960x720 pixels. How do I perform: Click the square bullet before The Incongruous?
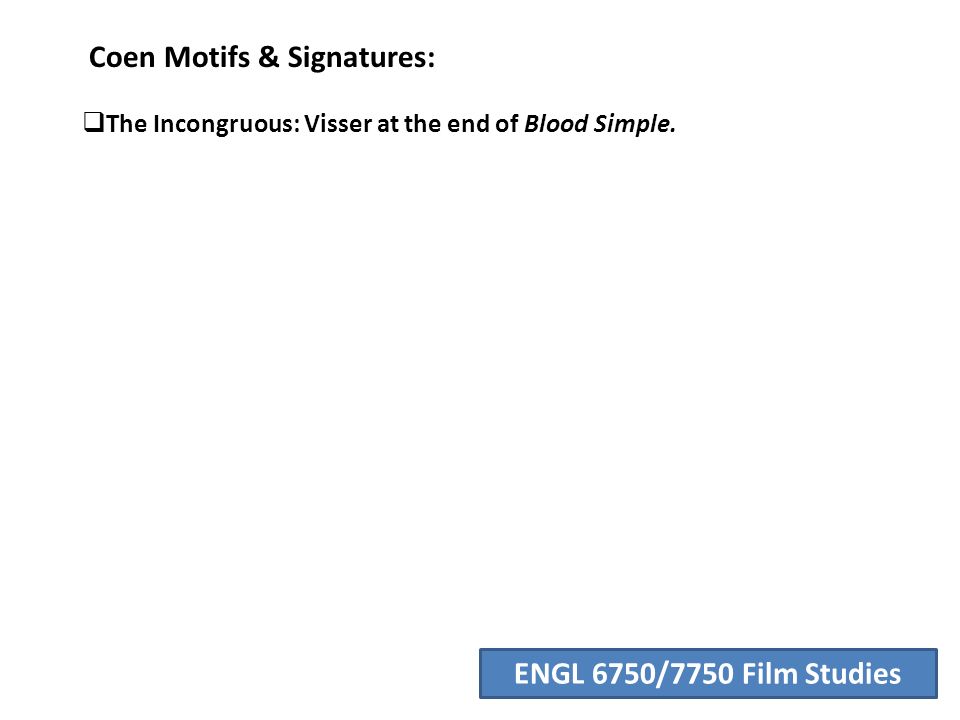coord(94,122)
